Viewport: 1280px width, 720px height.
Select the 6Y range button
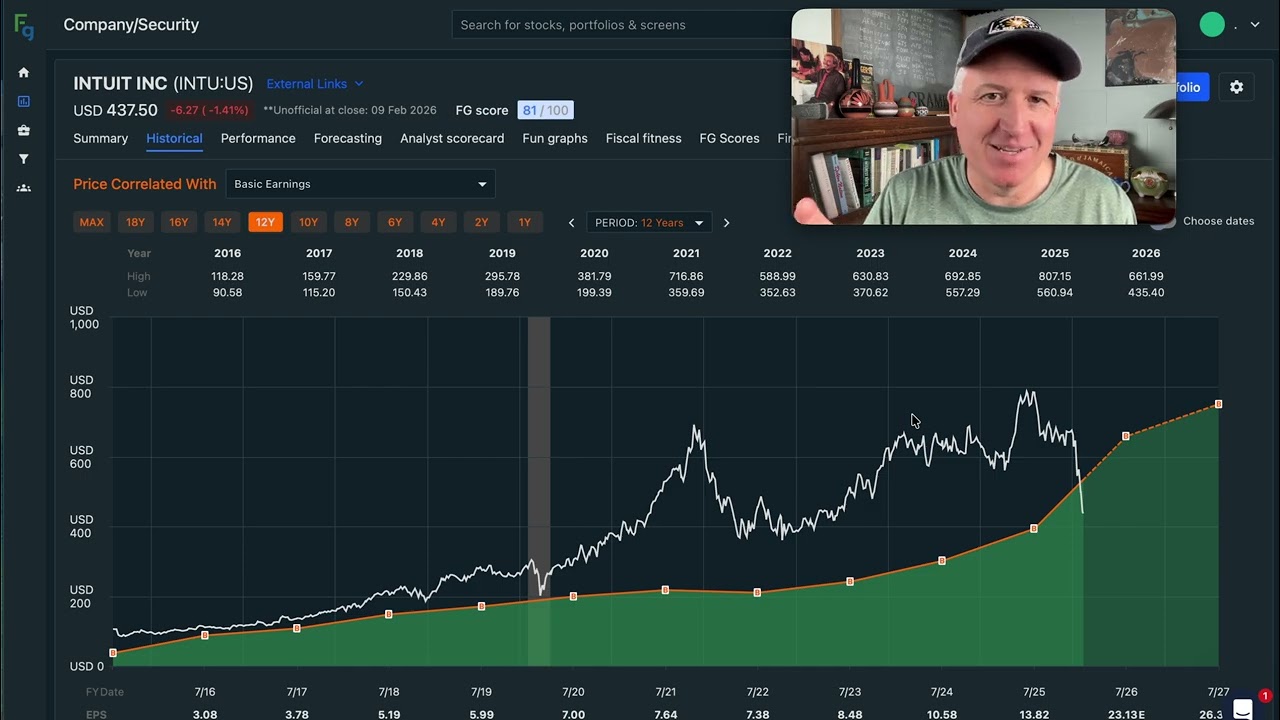pos(395,222)
